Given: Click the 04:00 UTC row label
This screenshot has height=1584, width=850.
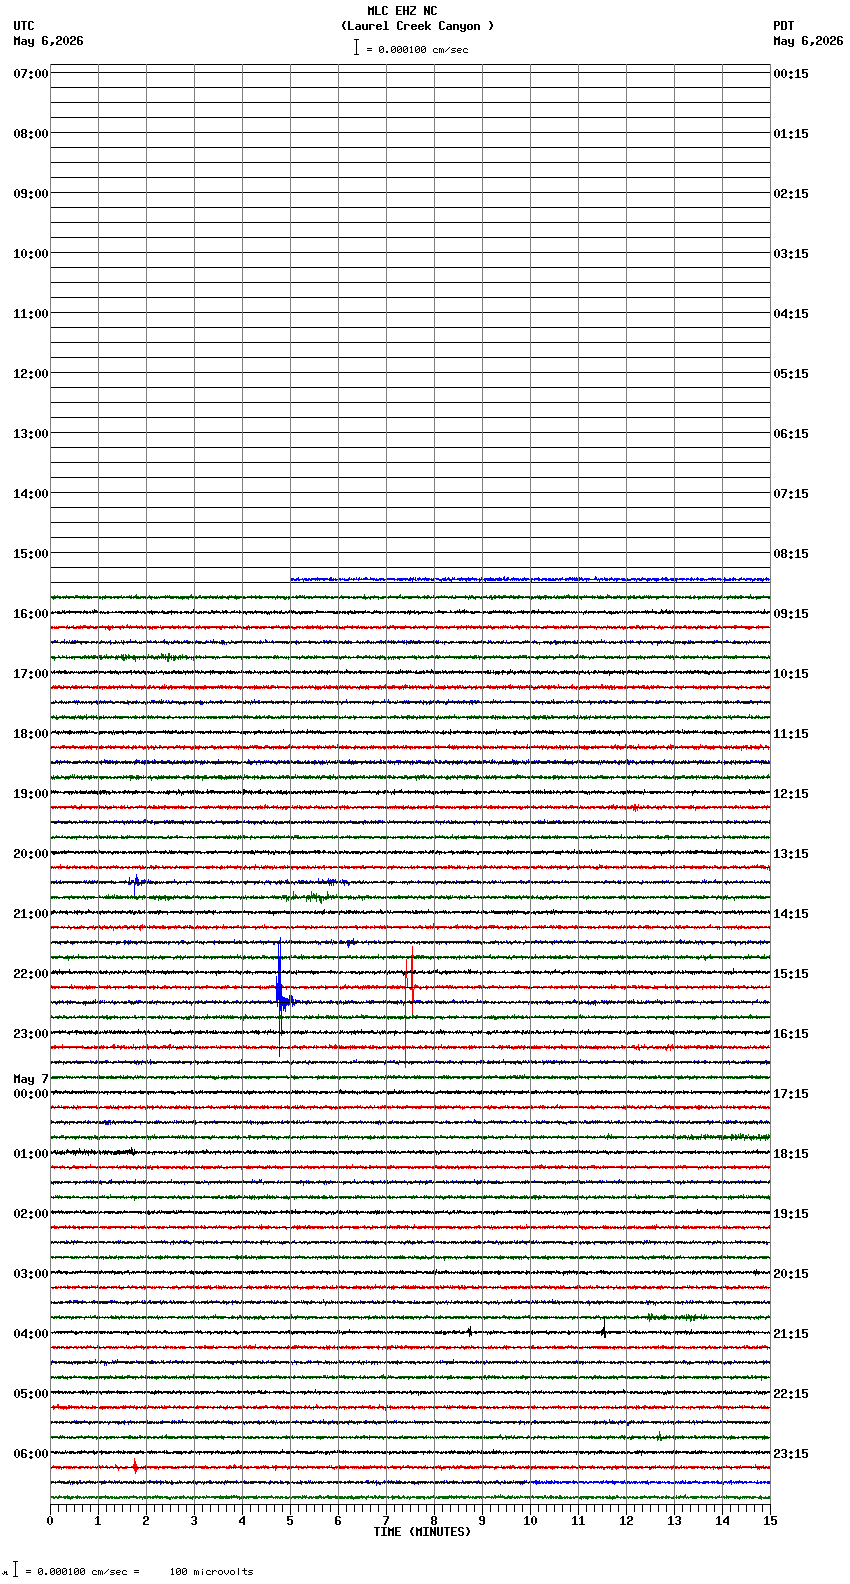Looking at the screenshot, I should 31,1334.
